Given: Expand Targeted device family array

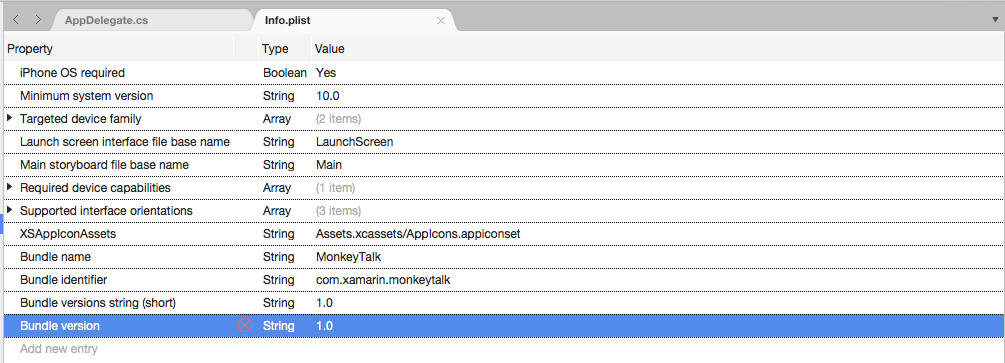Looking at the screenshot, I should [x=10, y=119].
